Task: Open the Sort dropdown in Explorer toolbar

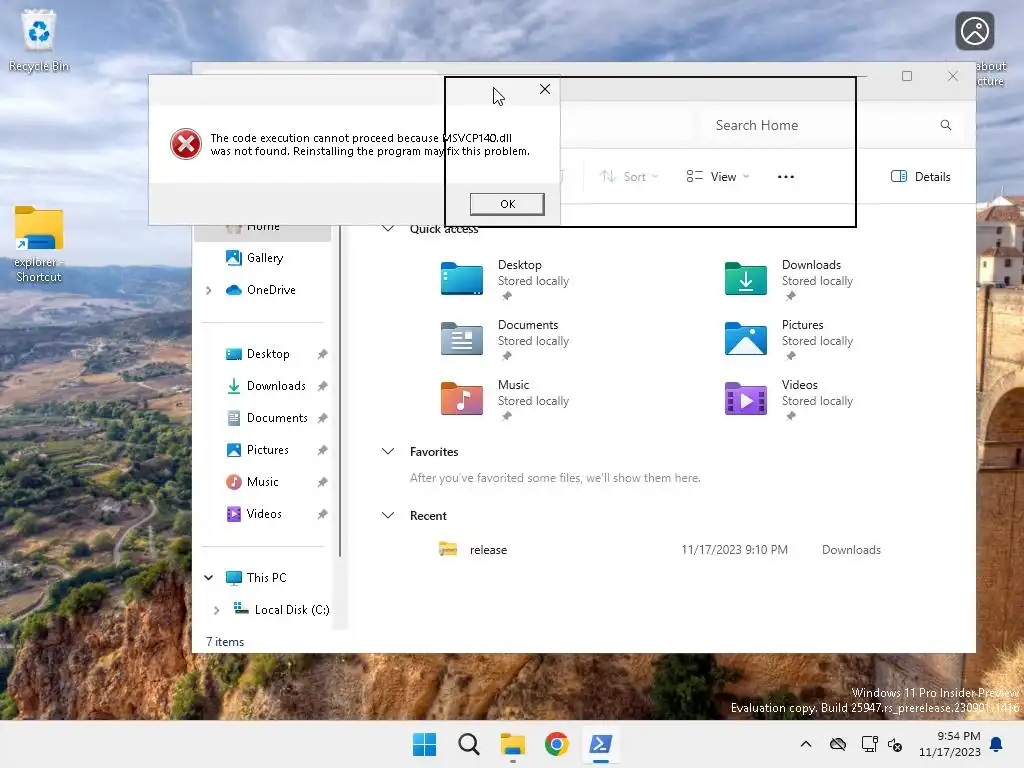Action: click(x=629, y=176)
